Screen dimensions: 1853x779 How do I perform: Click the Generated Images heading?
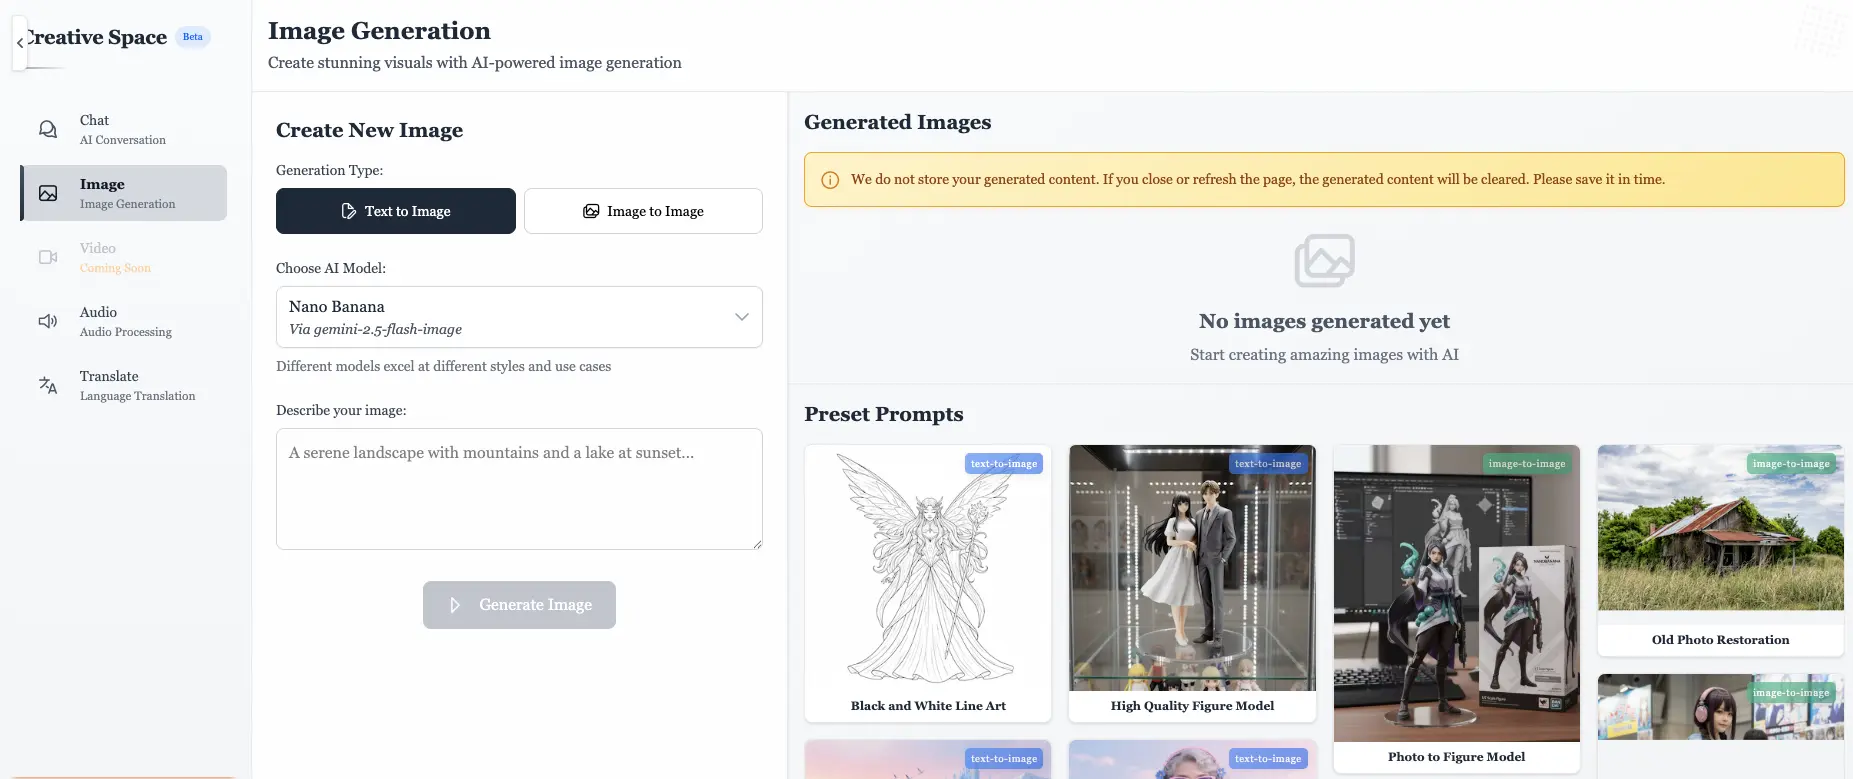point(898,122)
